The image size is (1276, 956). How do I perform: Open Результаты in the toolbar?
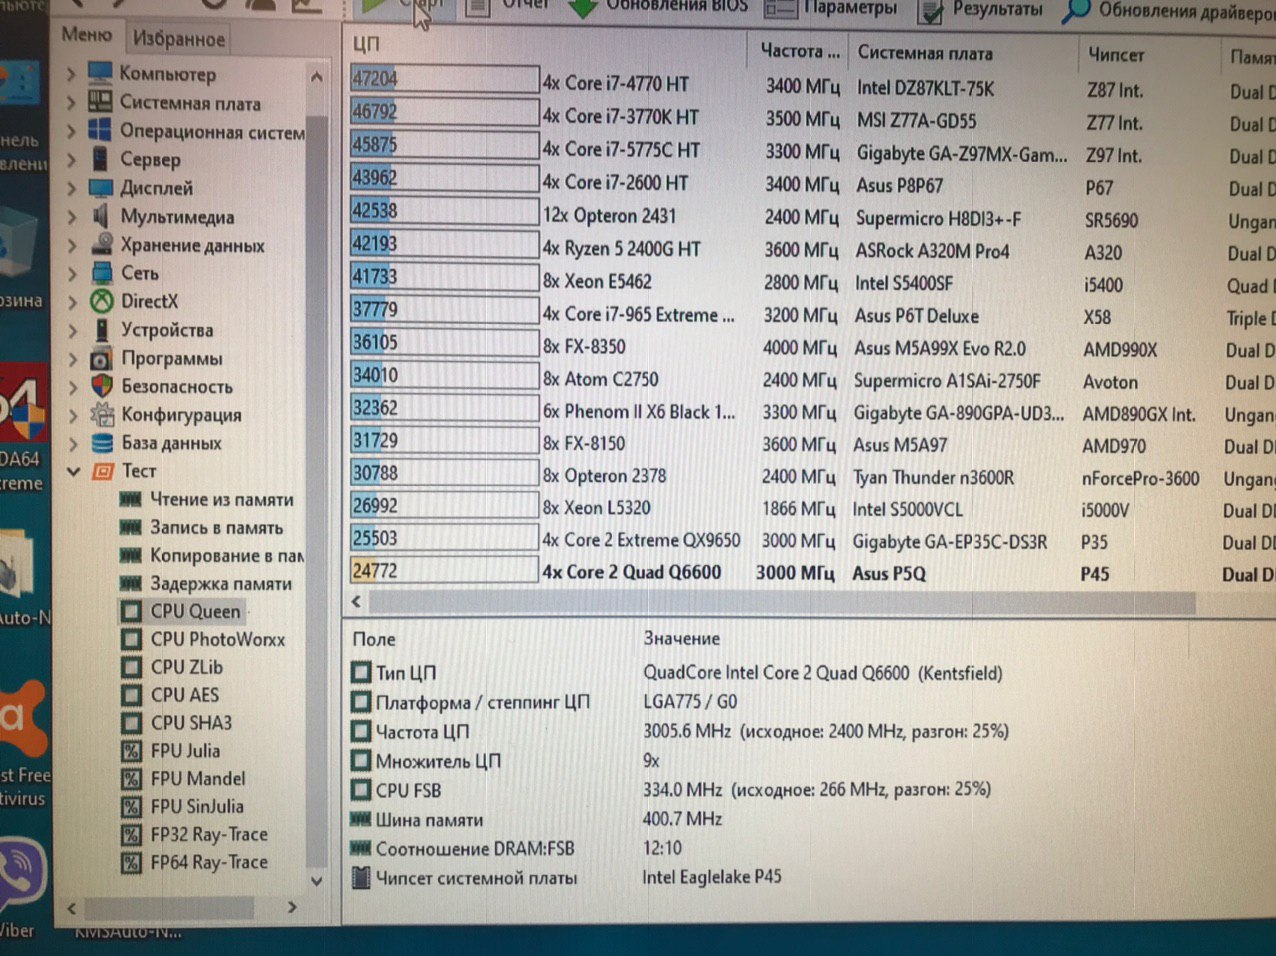[980, 9]
